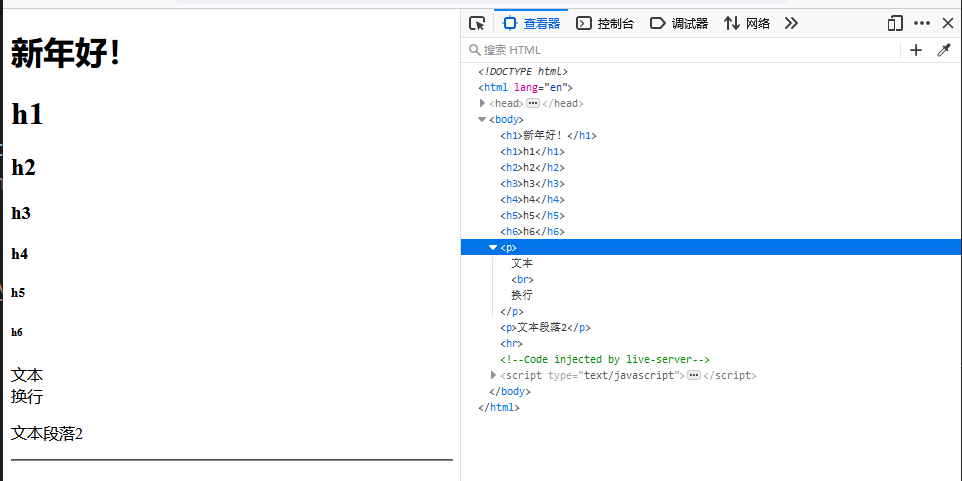This screenshot has width=962, height=481.
Task: Open the devtools three-dot options menu
Action: coord(922,24)
